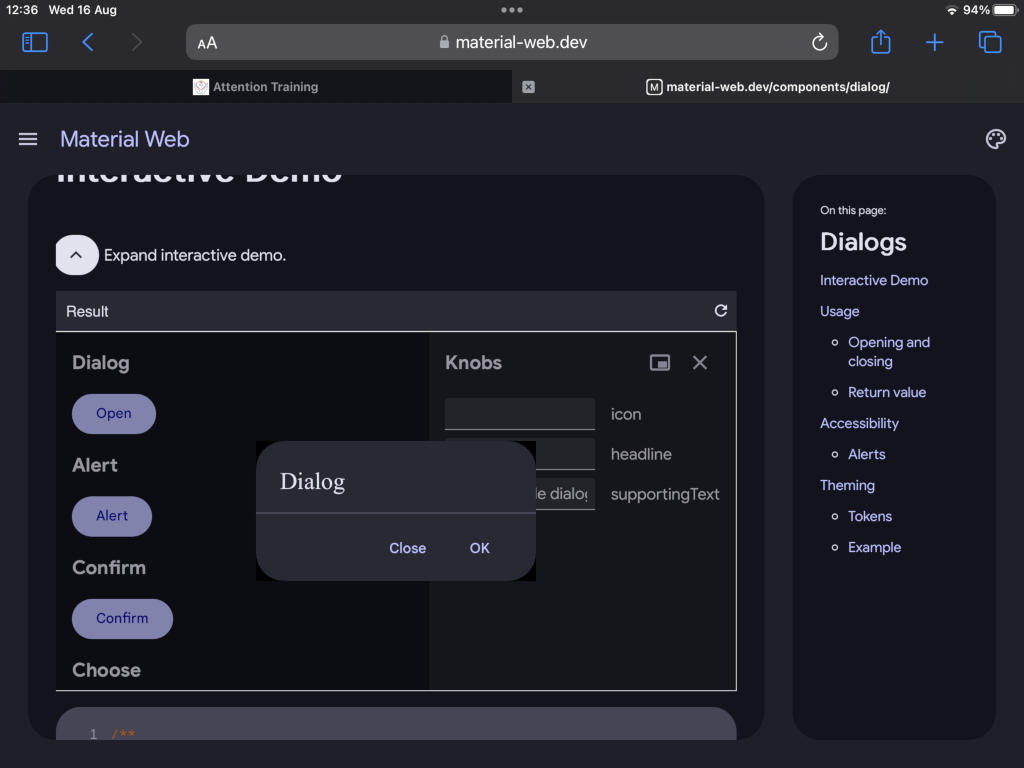The height and width of the screenshot is (768, 1024).
Task: Open the Material Web navigation menu
Action: 27,139
